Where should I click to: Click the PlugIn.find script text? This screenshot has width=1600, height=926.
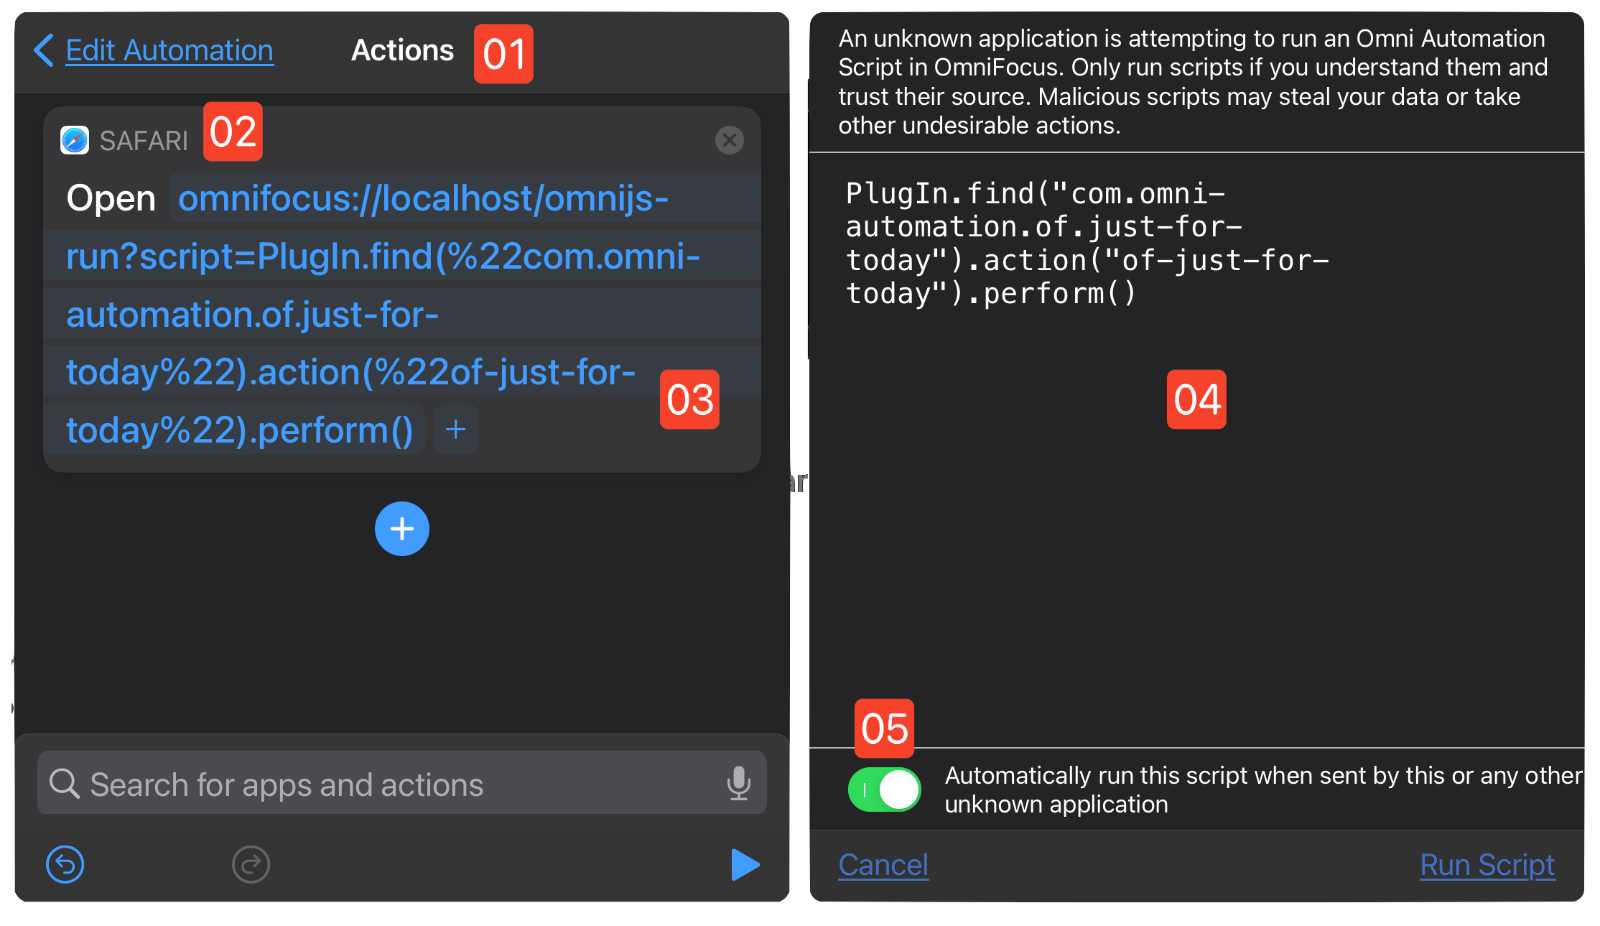[x=1087, y=243]
